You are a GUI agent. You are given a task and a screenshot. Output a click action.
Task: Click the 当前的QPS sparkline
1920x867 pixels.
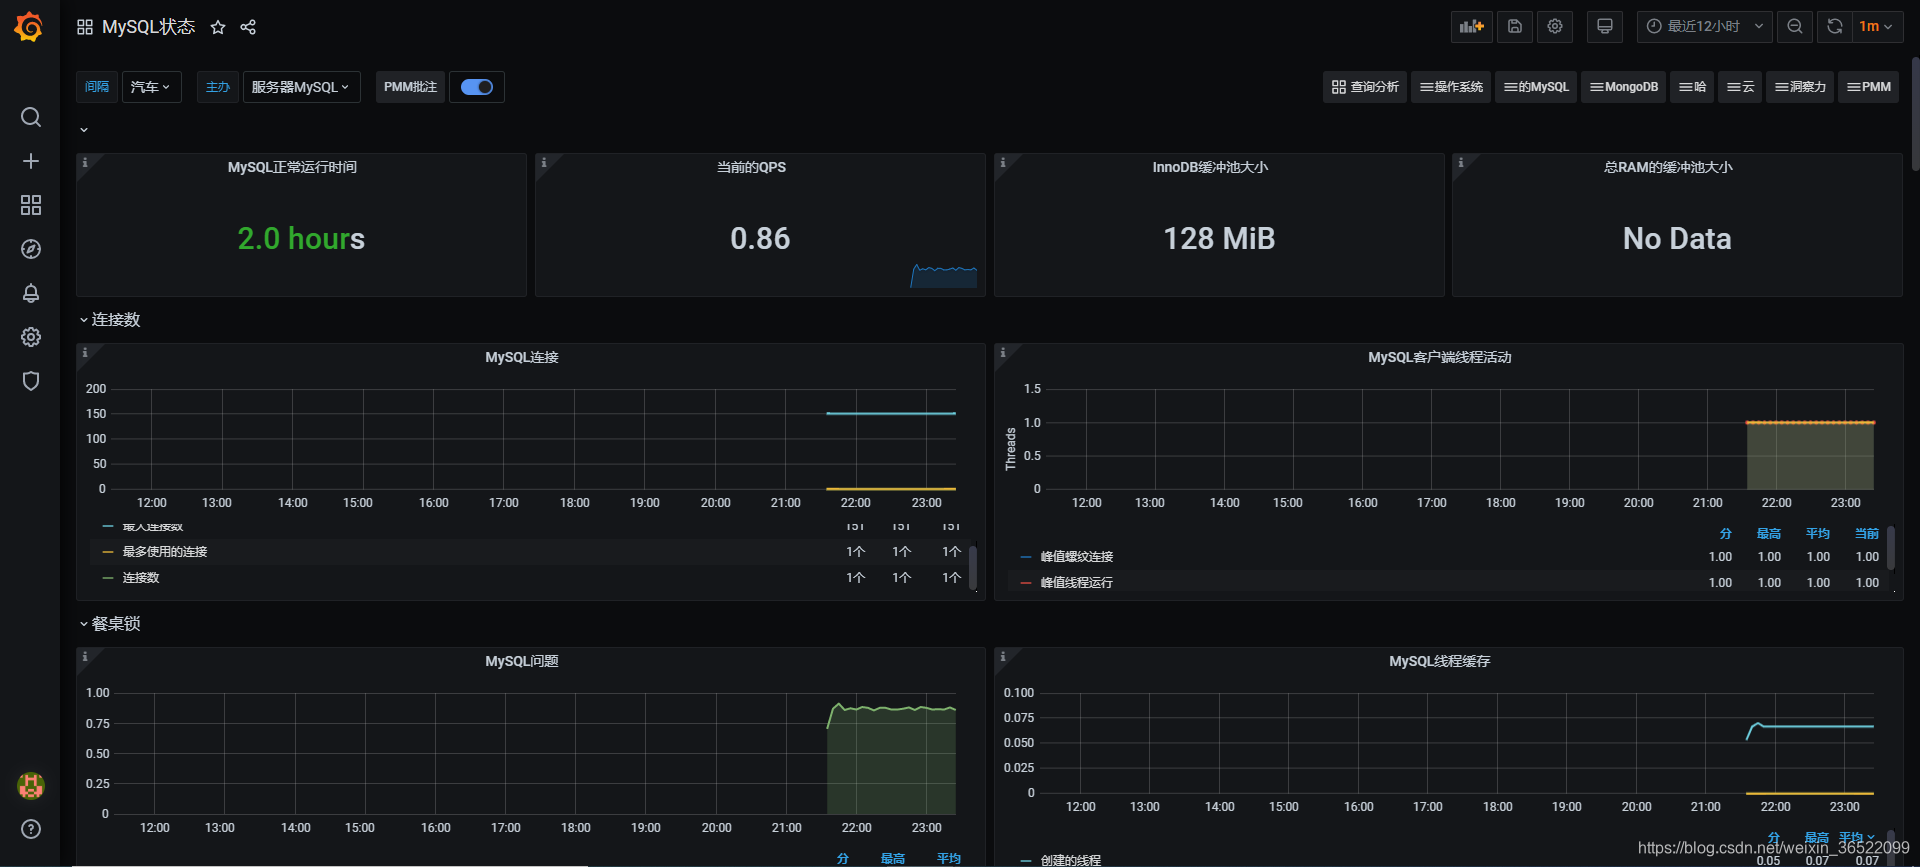pos(943,276)
